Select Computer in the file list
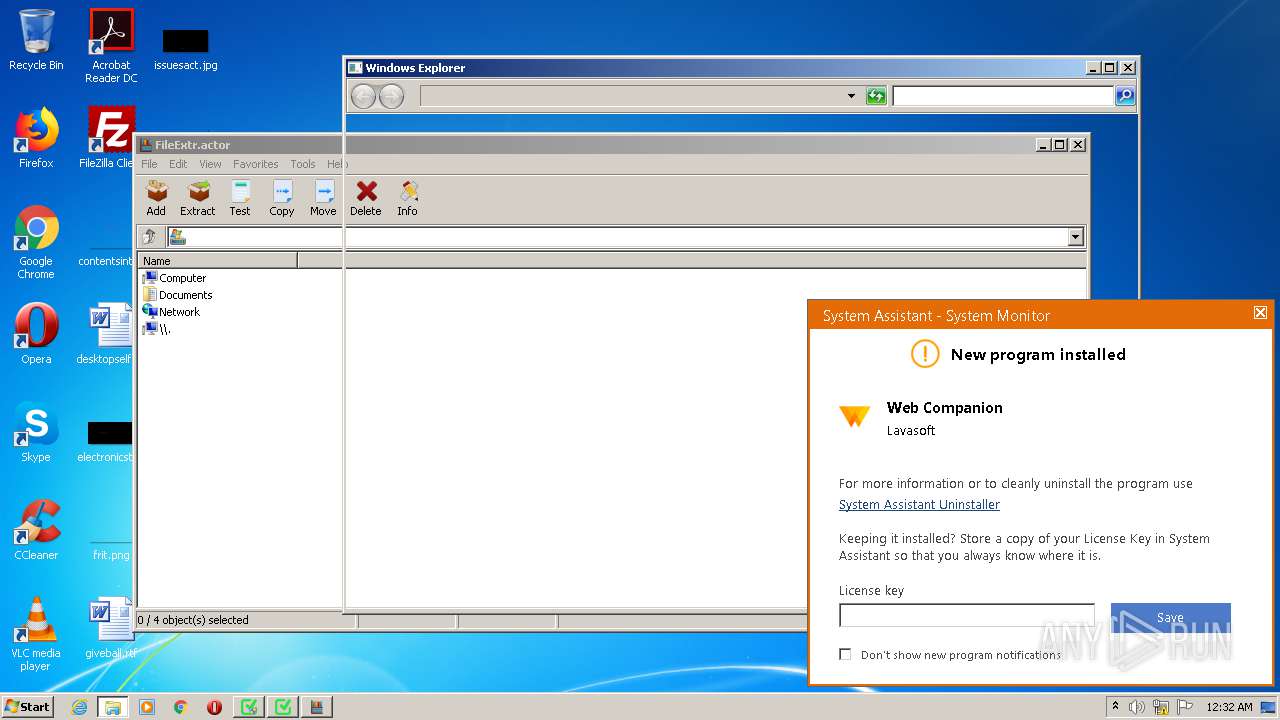 (174, 278)
